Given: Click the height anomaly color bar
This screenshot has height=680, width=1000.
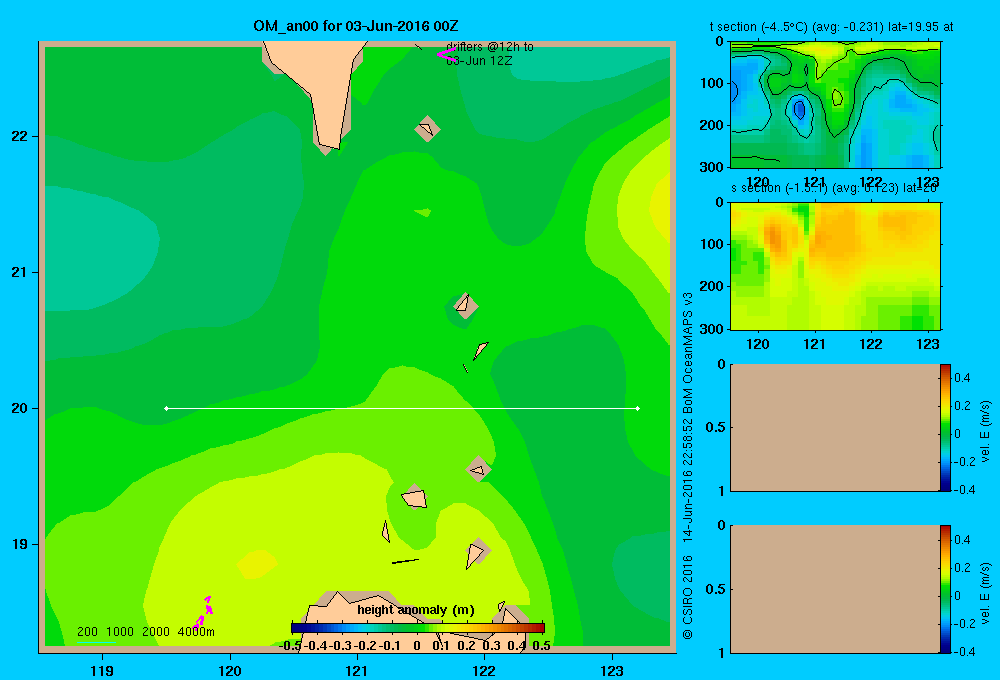Looking at the screenshot, I should point(417,628).
